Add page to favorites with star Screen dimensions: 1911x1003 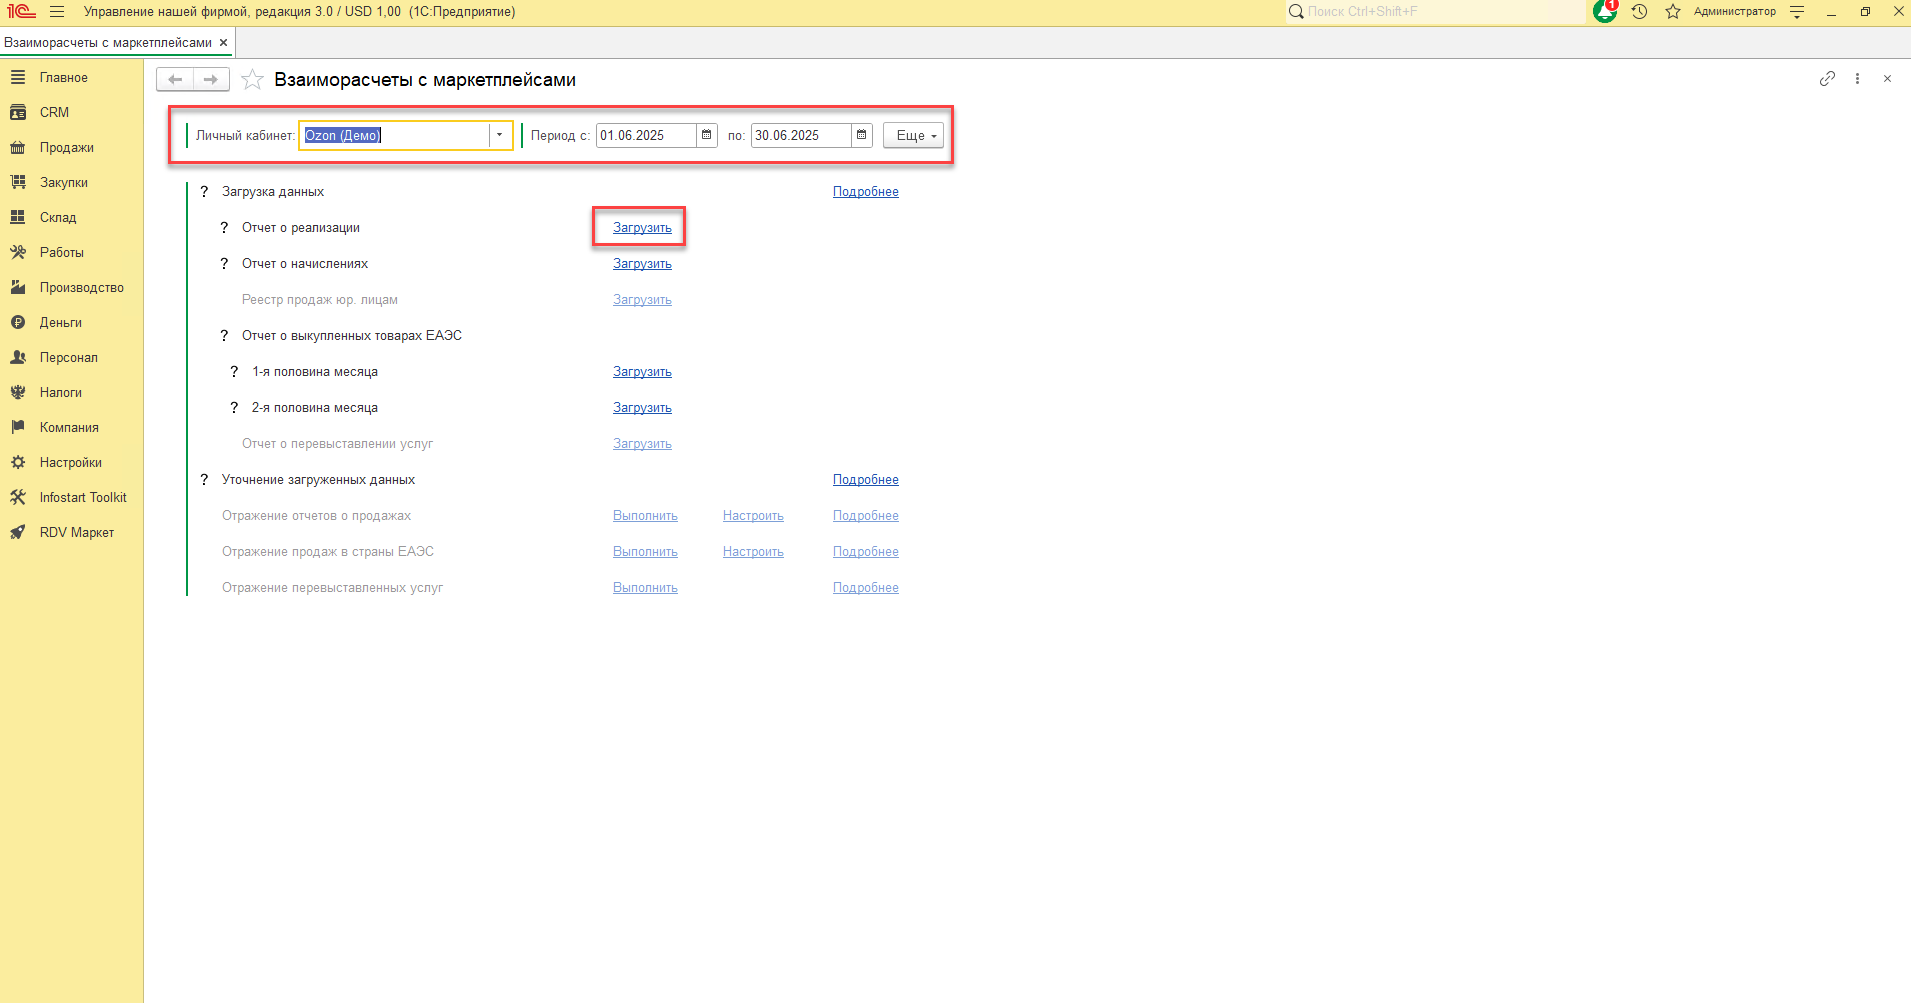pos(253,79)
